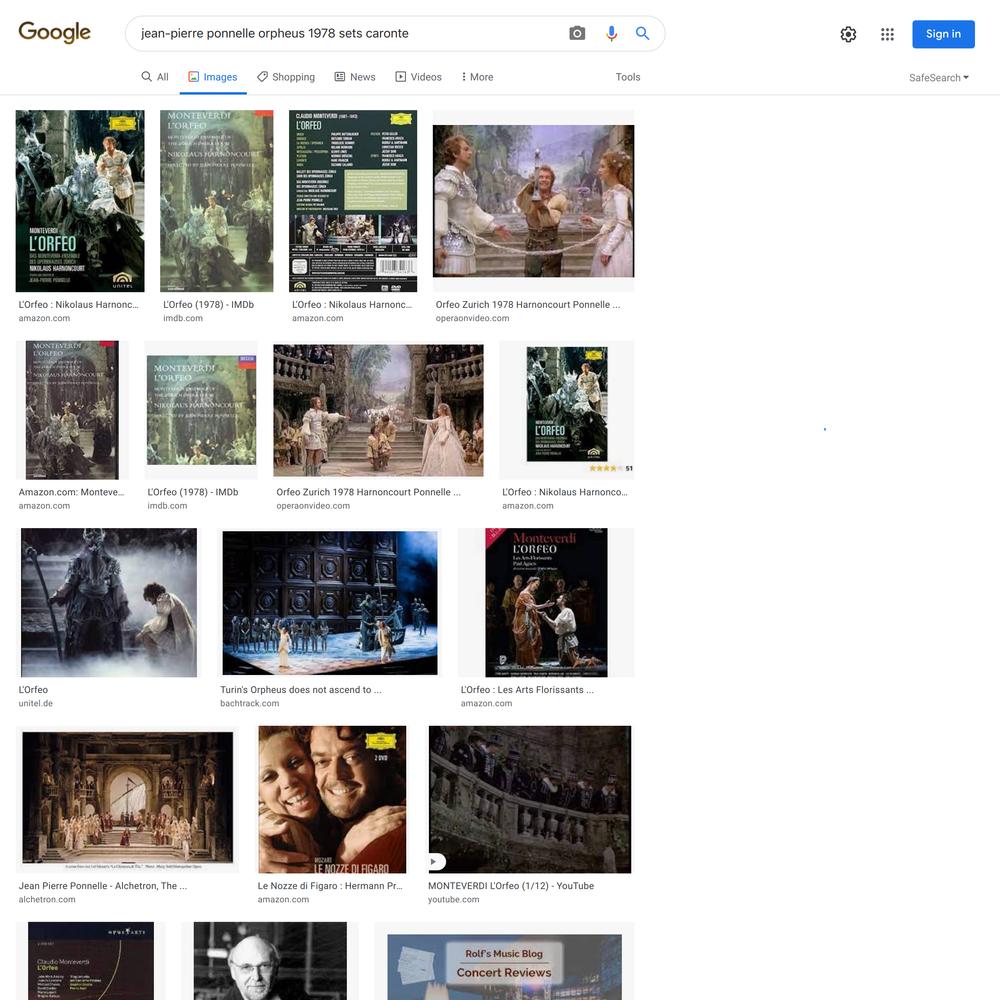This screenshot has width=1000, height=1000.
Task: Open L'Orfeo cover thumbnail with star rating
Action: click(x=567, y=409)
